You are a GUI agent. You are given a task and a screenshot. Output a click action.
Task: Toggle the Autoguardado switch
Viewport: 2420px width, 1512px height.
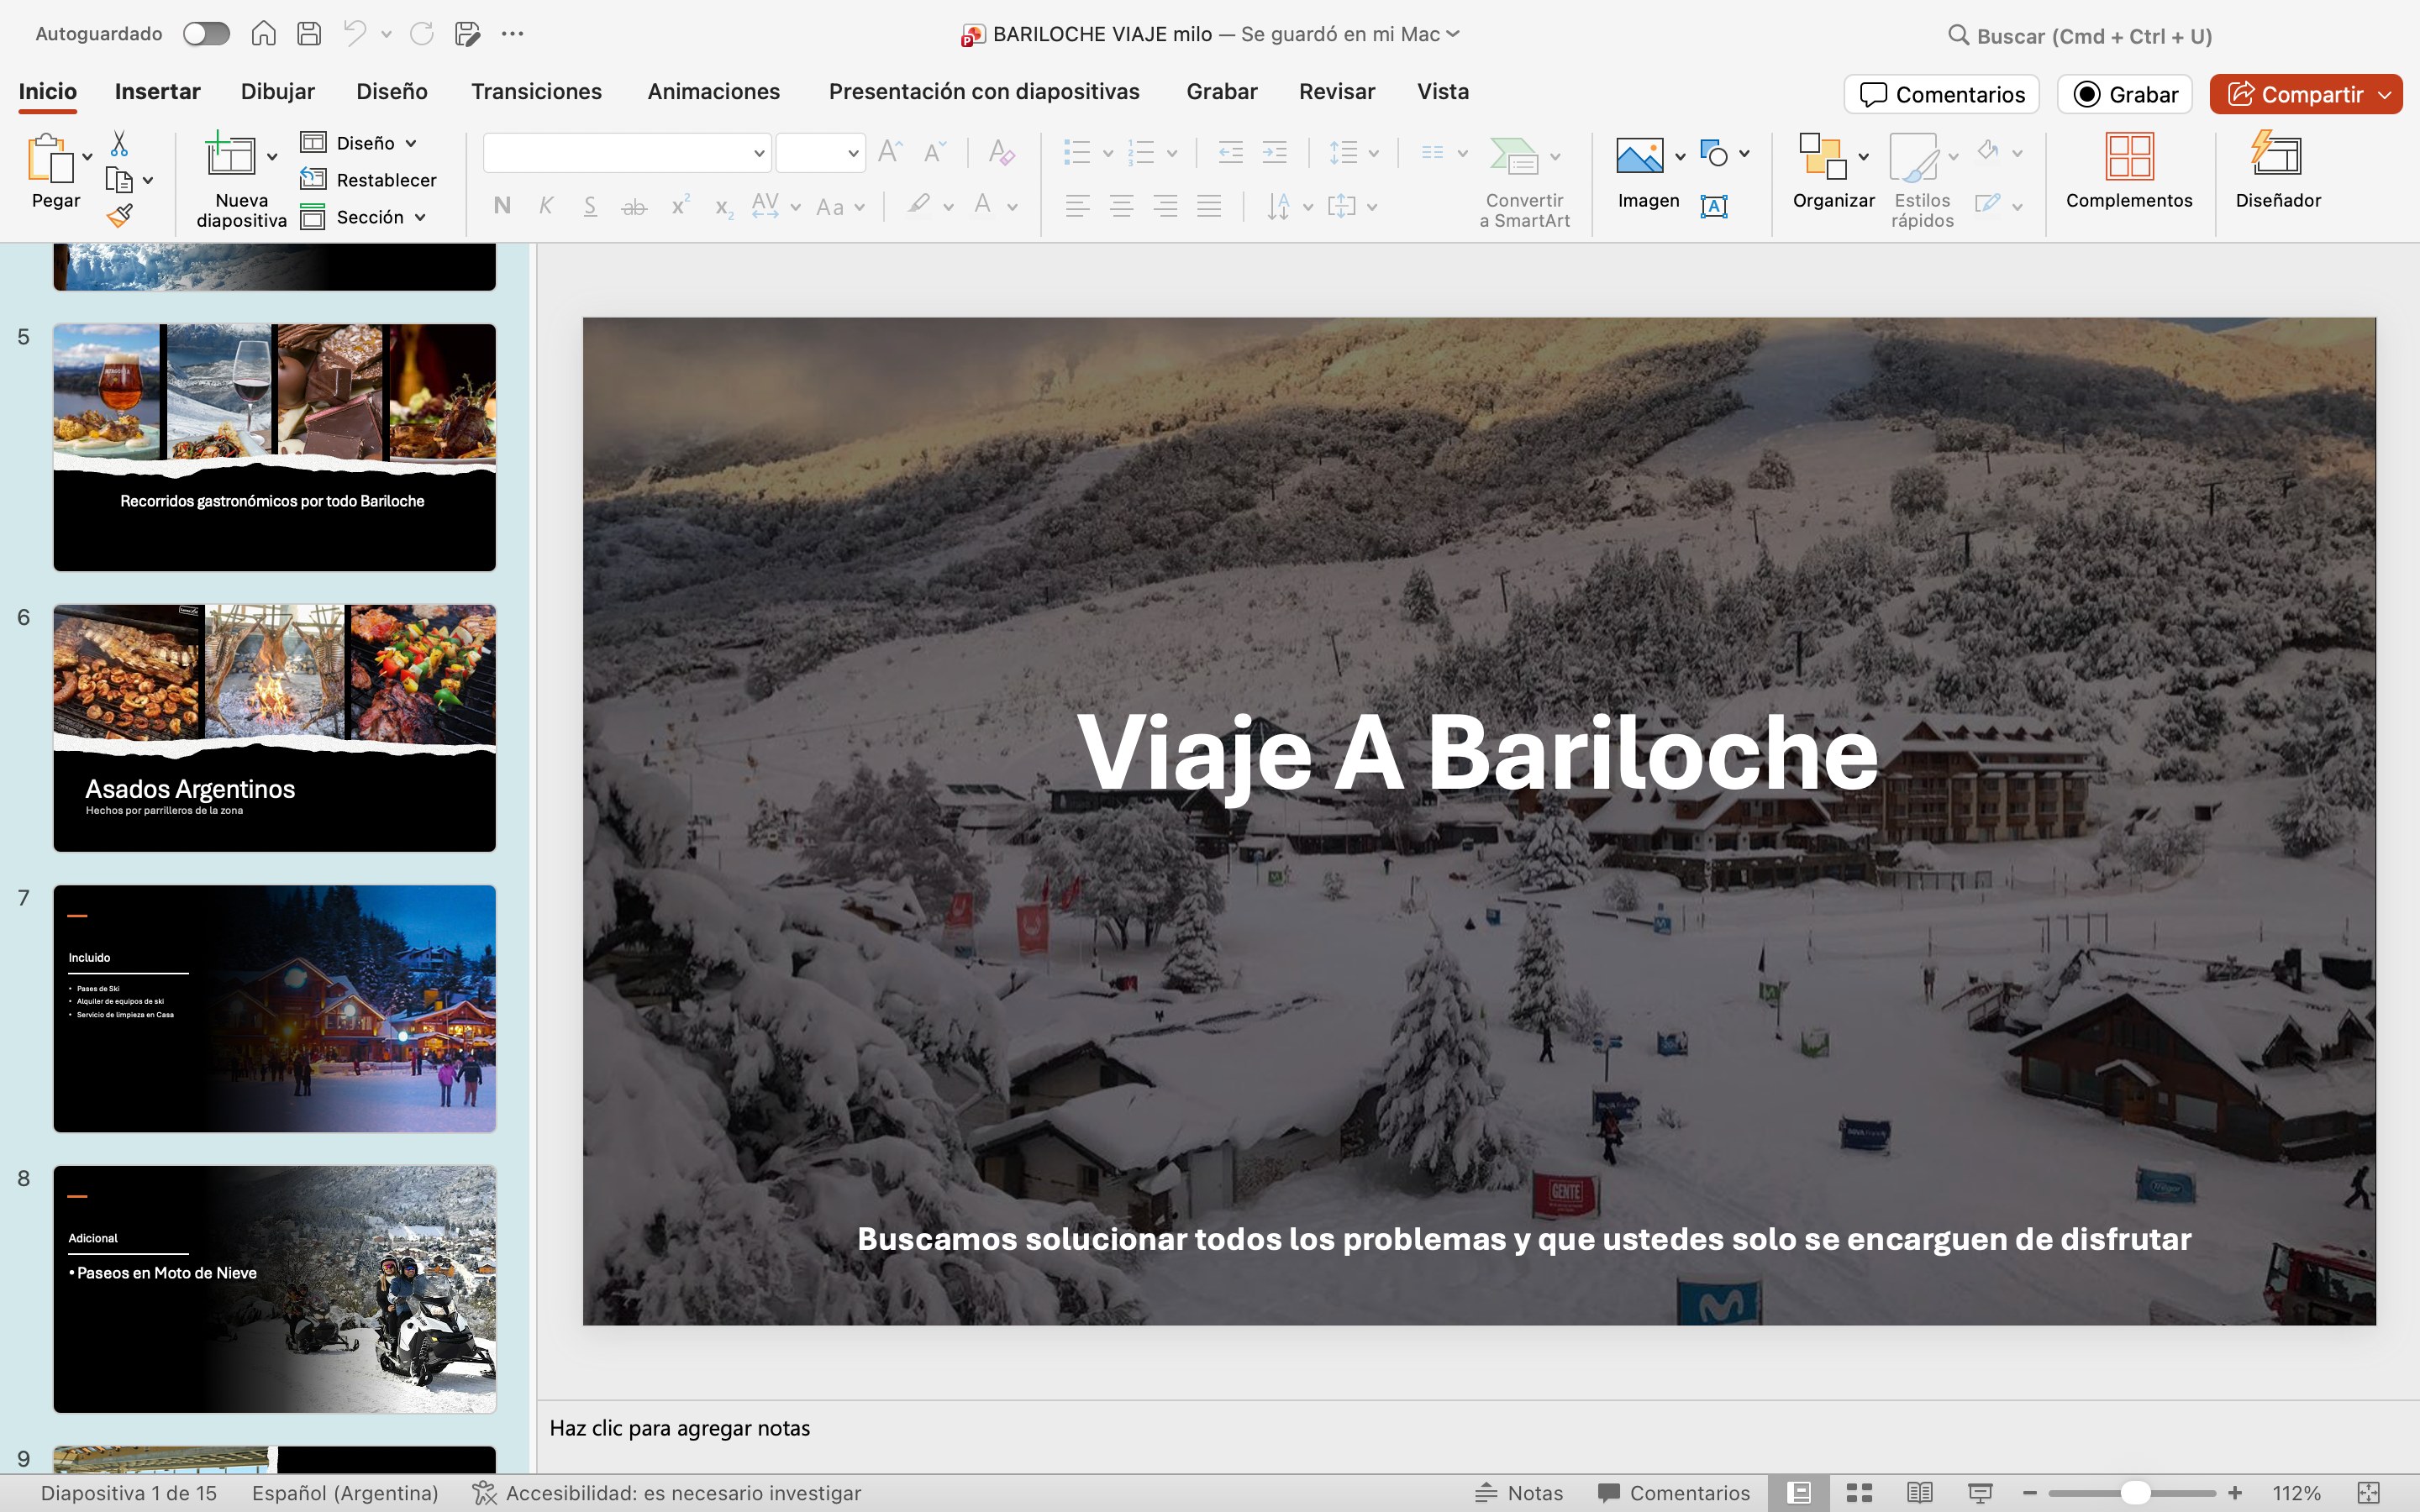206,34
